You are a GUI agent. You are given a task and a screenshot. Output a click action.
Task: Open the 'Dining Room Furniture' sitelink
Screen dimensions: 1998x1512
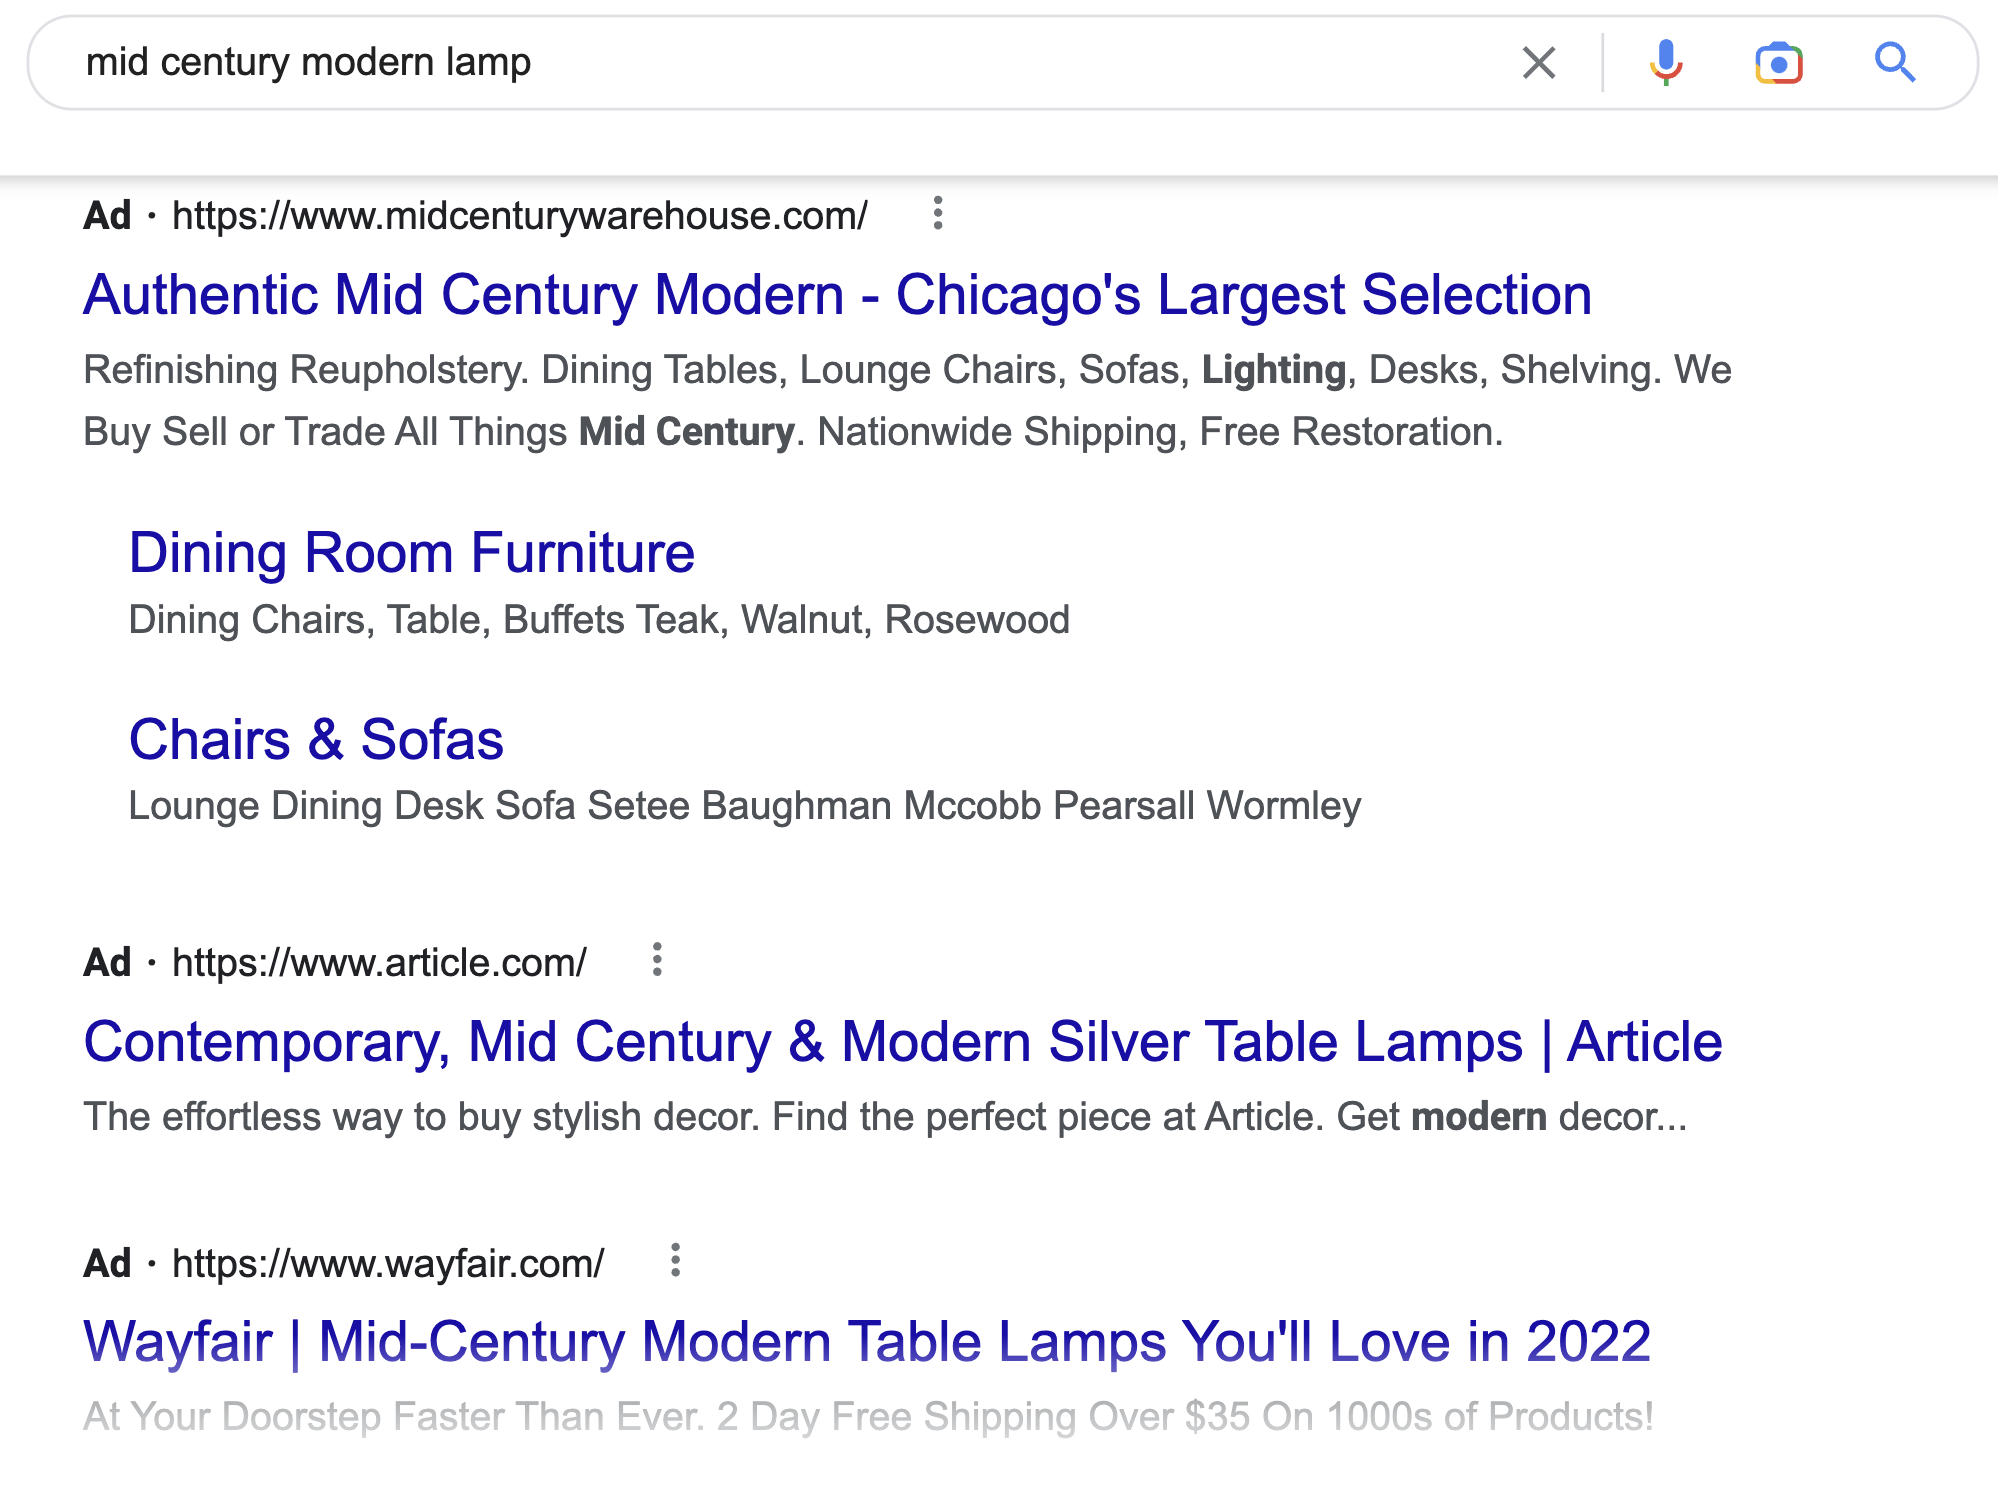(x=412, y=553)
